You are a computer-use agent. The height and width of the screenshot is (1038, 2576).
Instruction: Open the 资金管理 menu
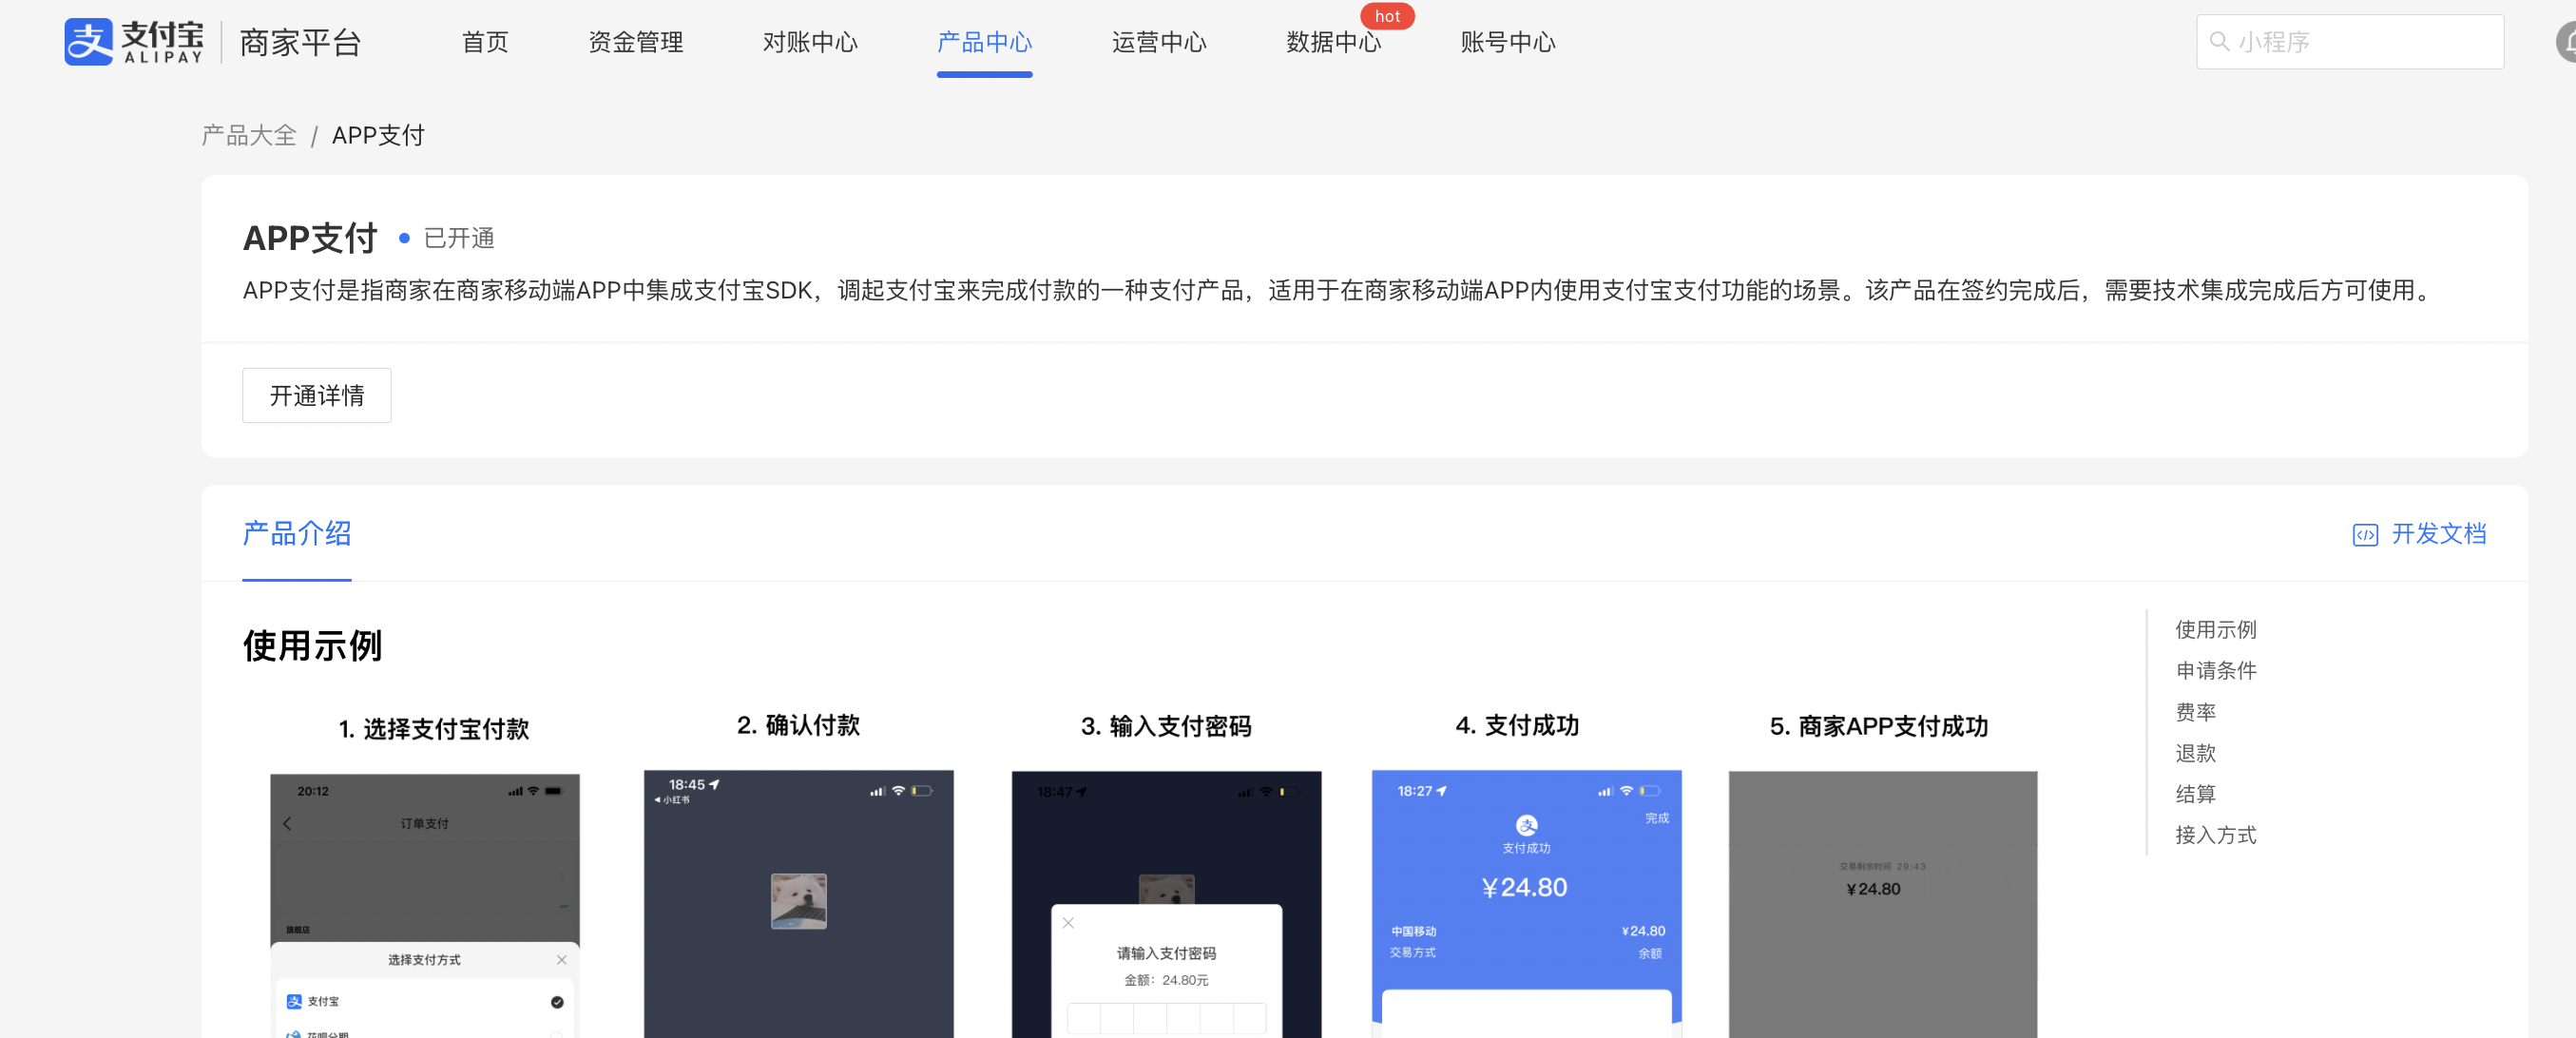coord(636,42)
